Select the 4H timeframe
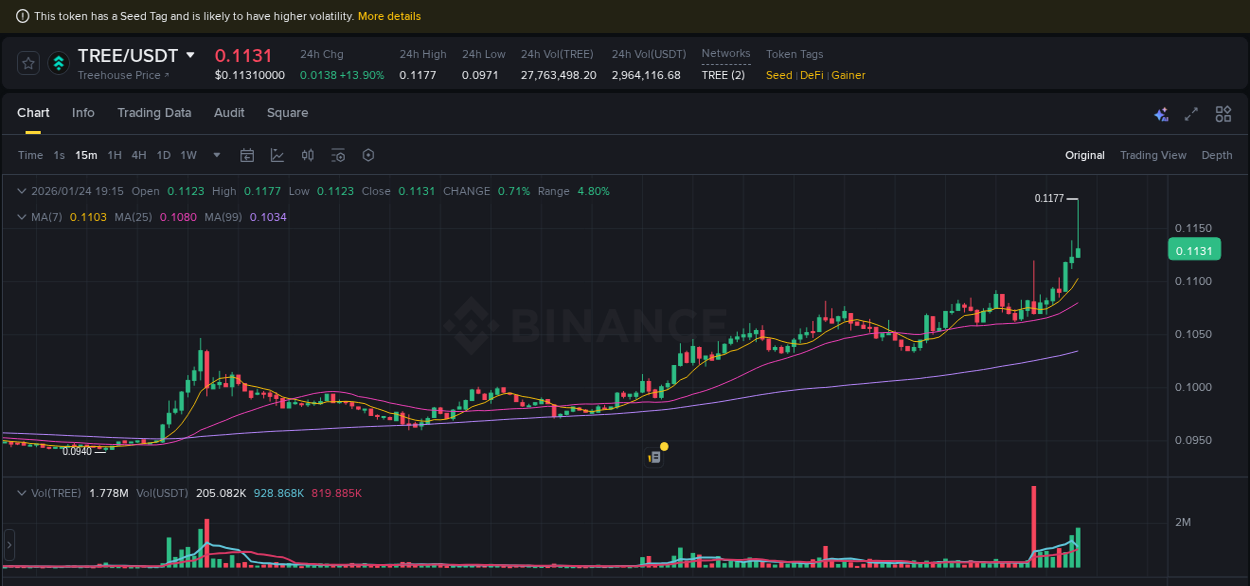This screenshot has height=586, width=1250. point(138,155)
